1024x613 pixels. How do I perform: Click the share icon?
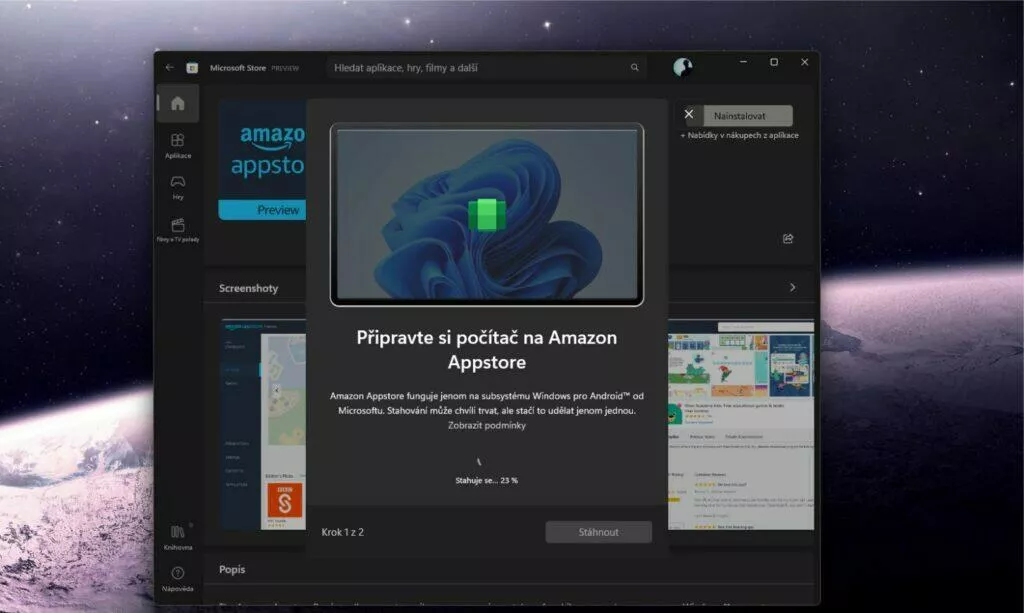coord(788,238)
